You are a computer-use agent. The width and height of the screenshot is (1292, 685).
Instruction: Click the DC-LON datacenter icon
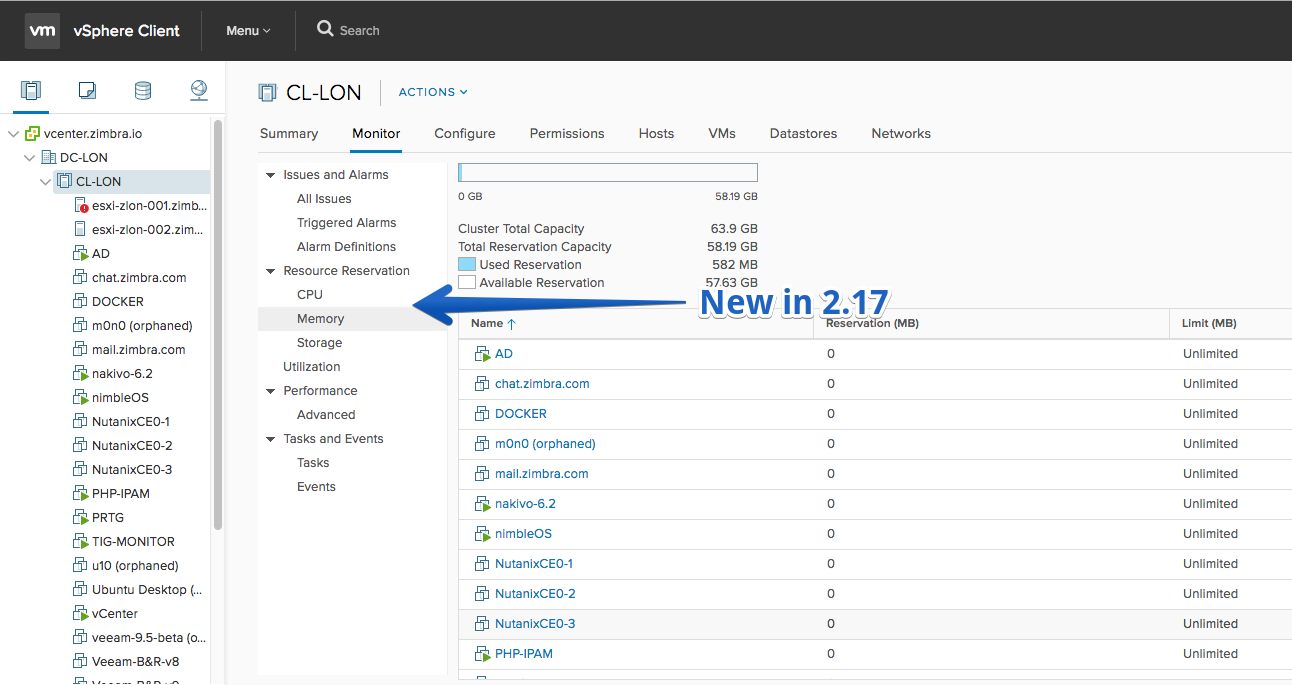(49, 158)
